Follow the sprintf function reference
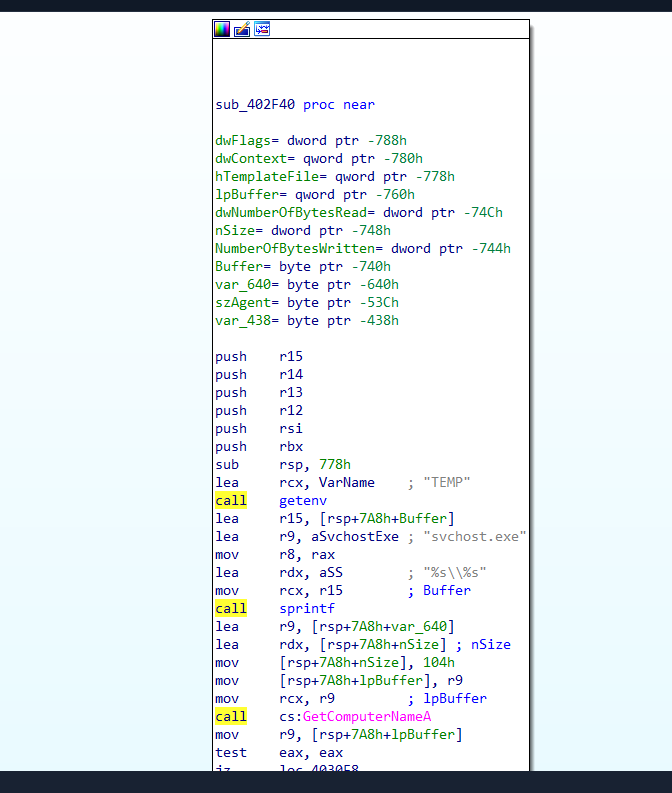The height and width of the screenshot is (793, 672). [x=307, y=609]
